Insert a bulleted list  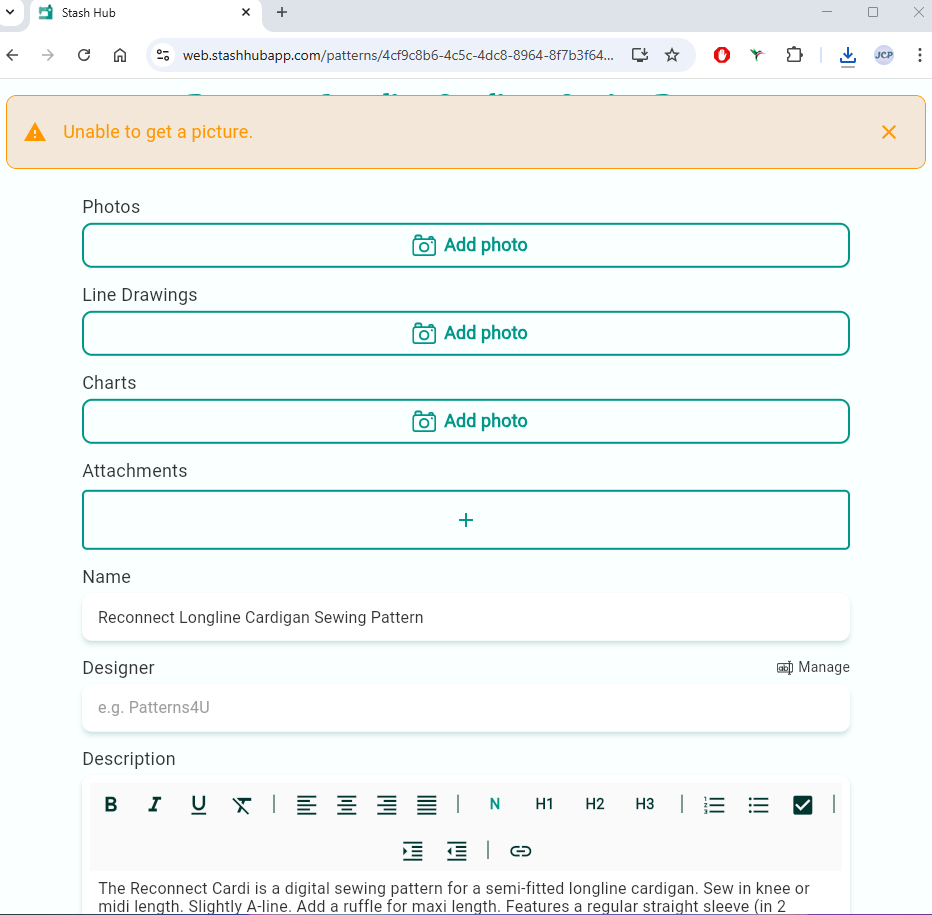(758, 804)
